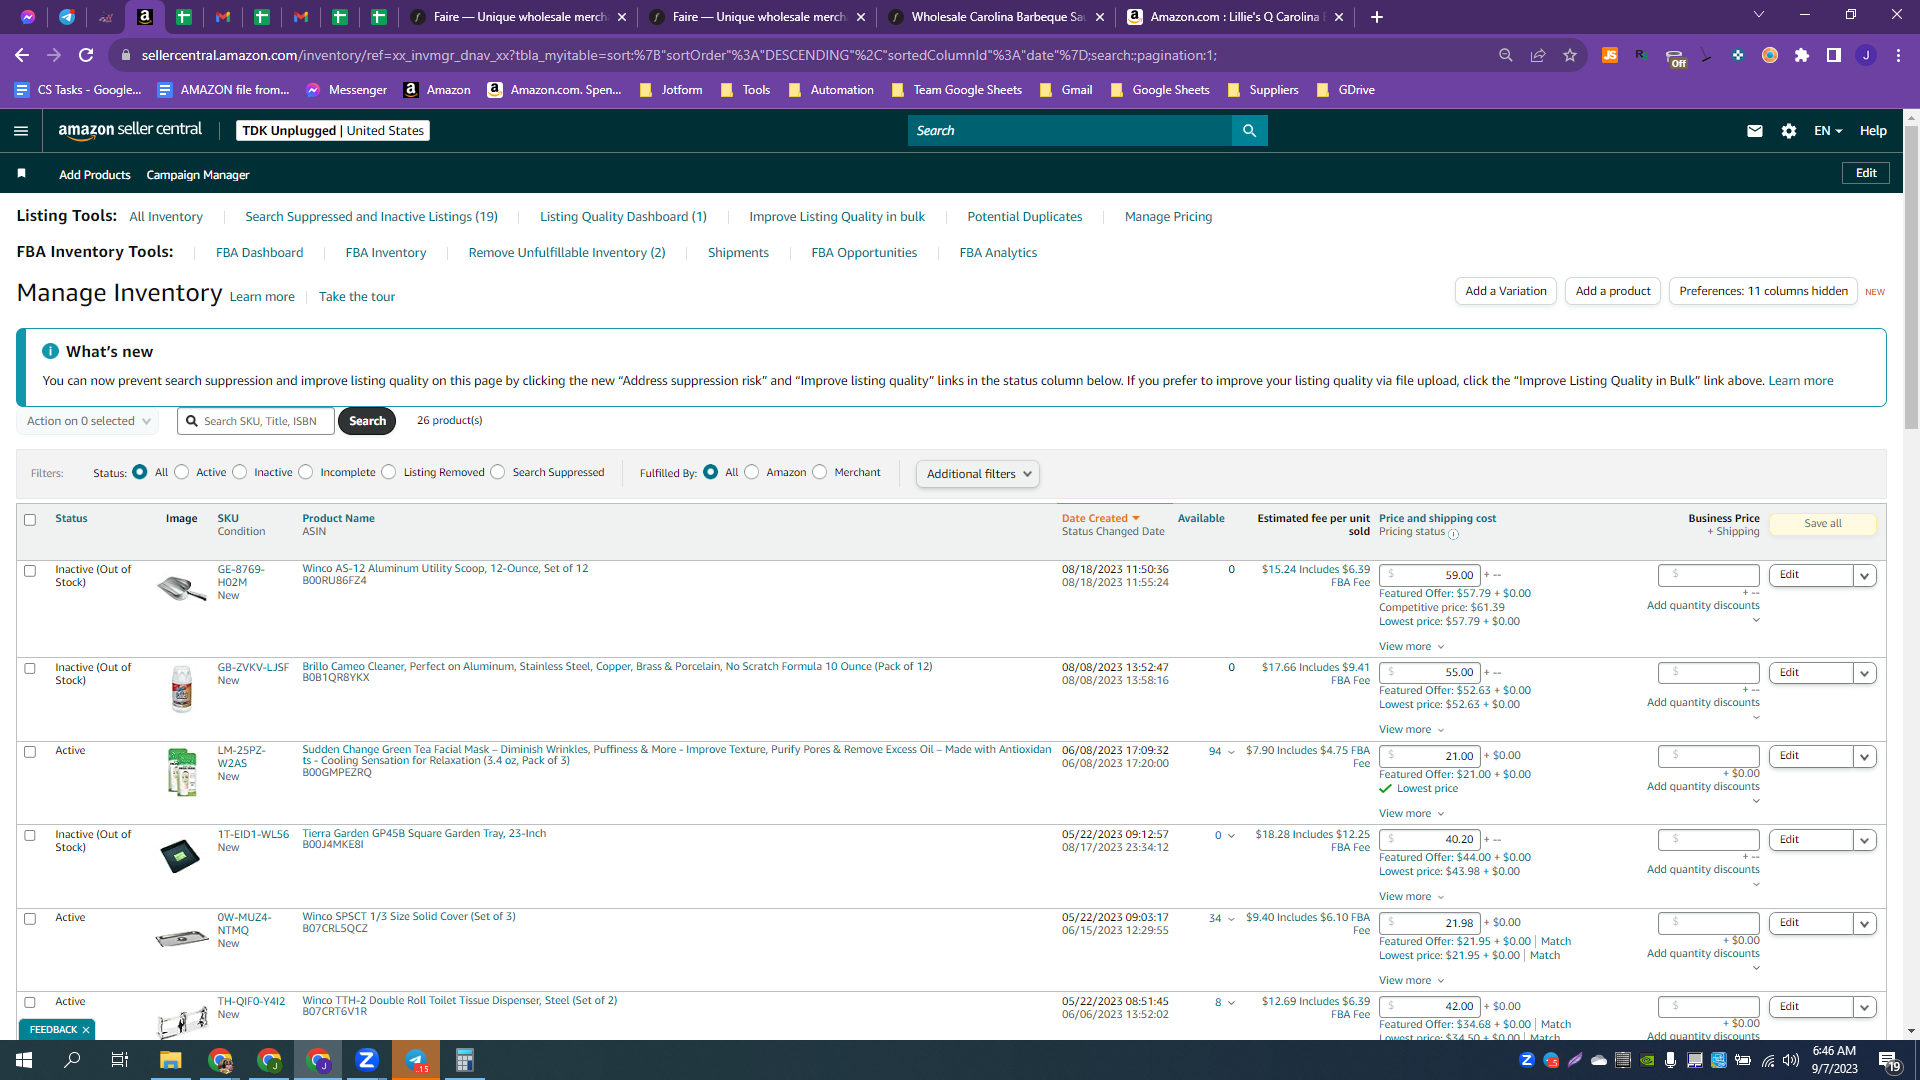Open Preferences: 11 columns hidden
The image size is (1920, 1080).
pyautogui.click(x=1763, y=291)
